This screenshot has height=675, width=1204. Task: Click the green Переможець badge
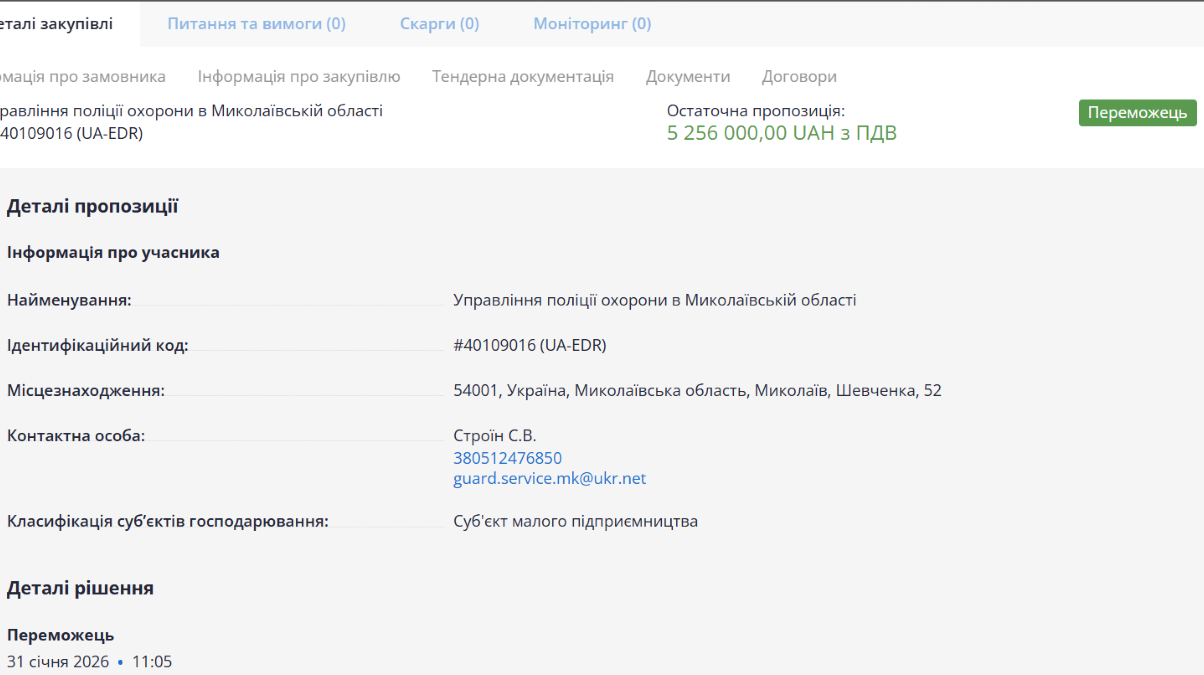[1137, 113]
